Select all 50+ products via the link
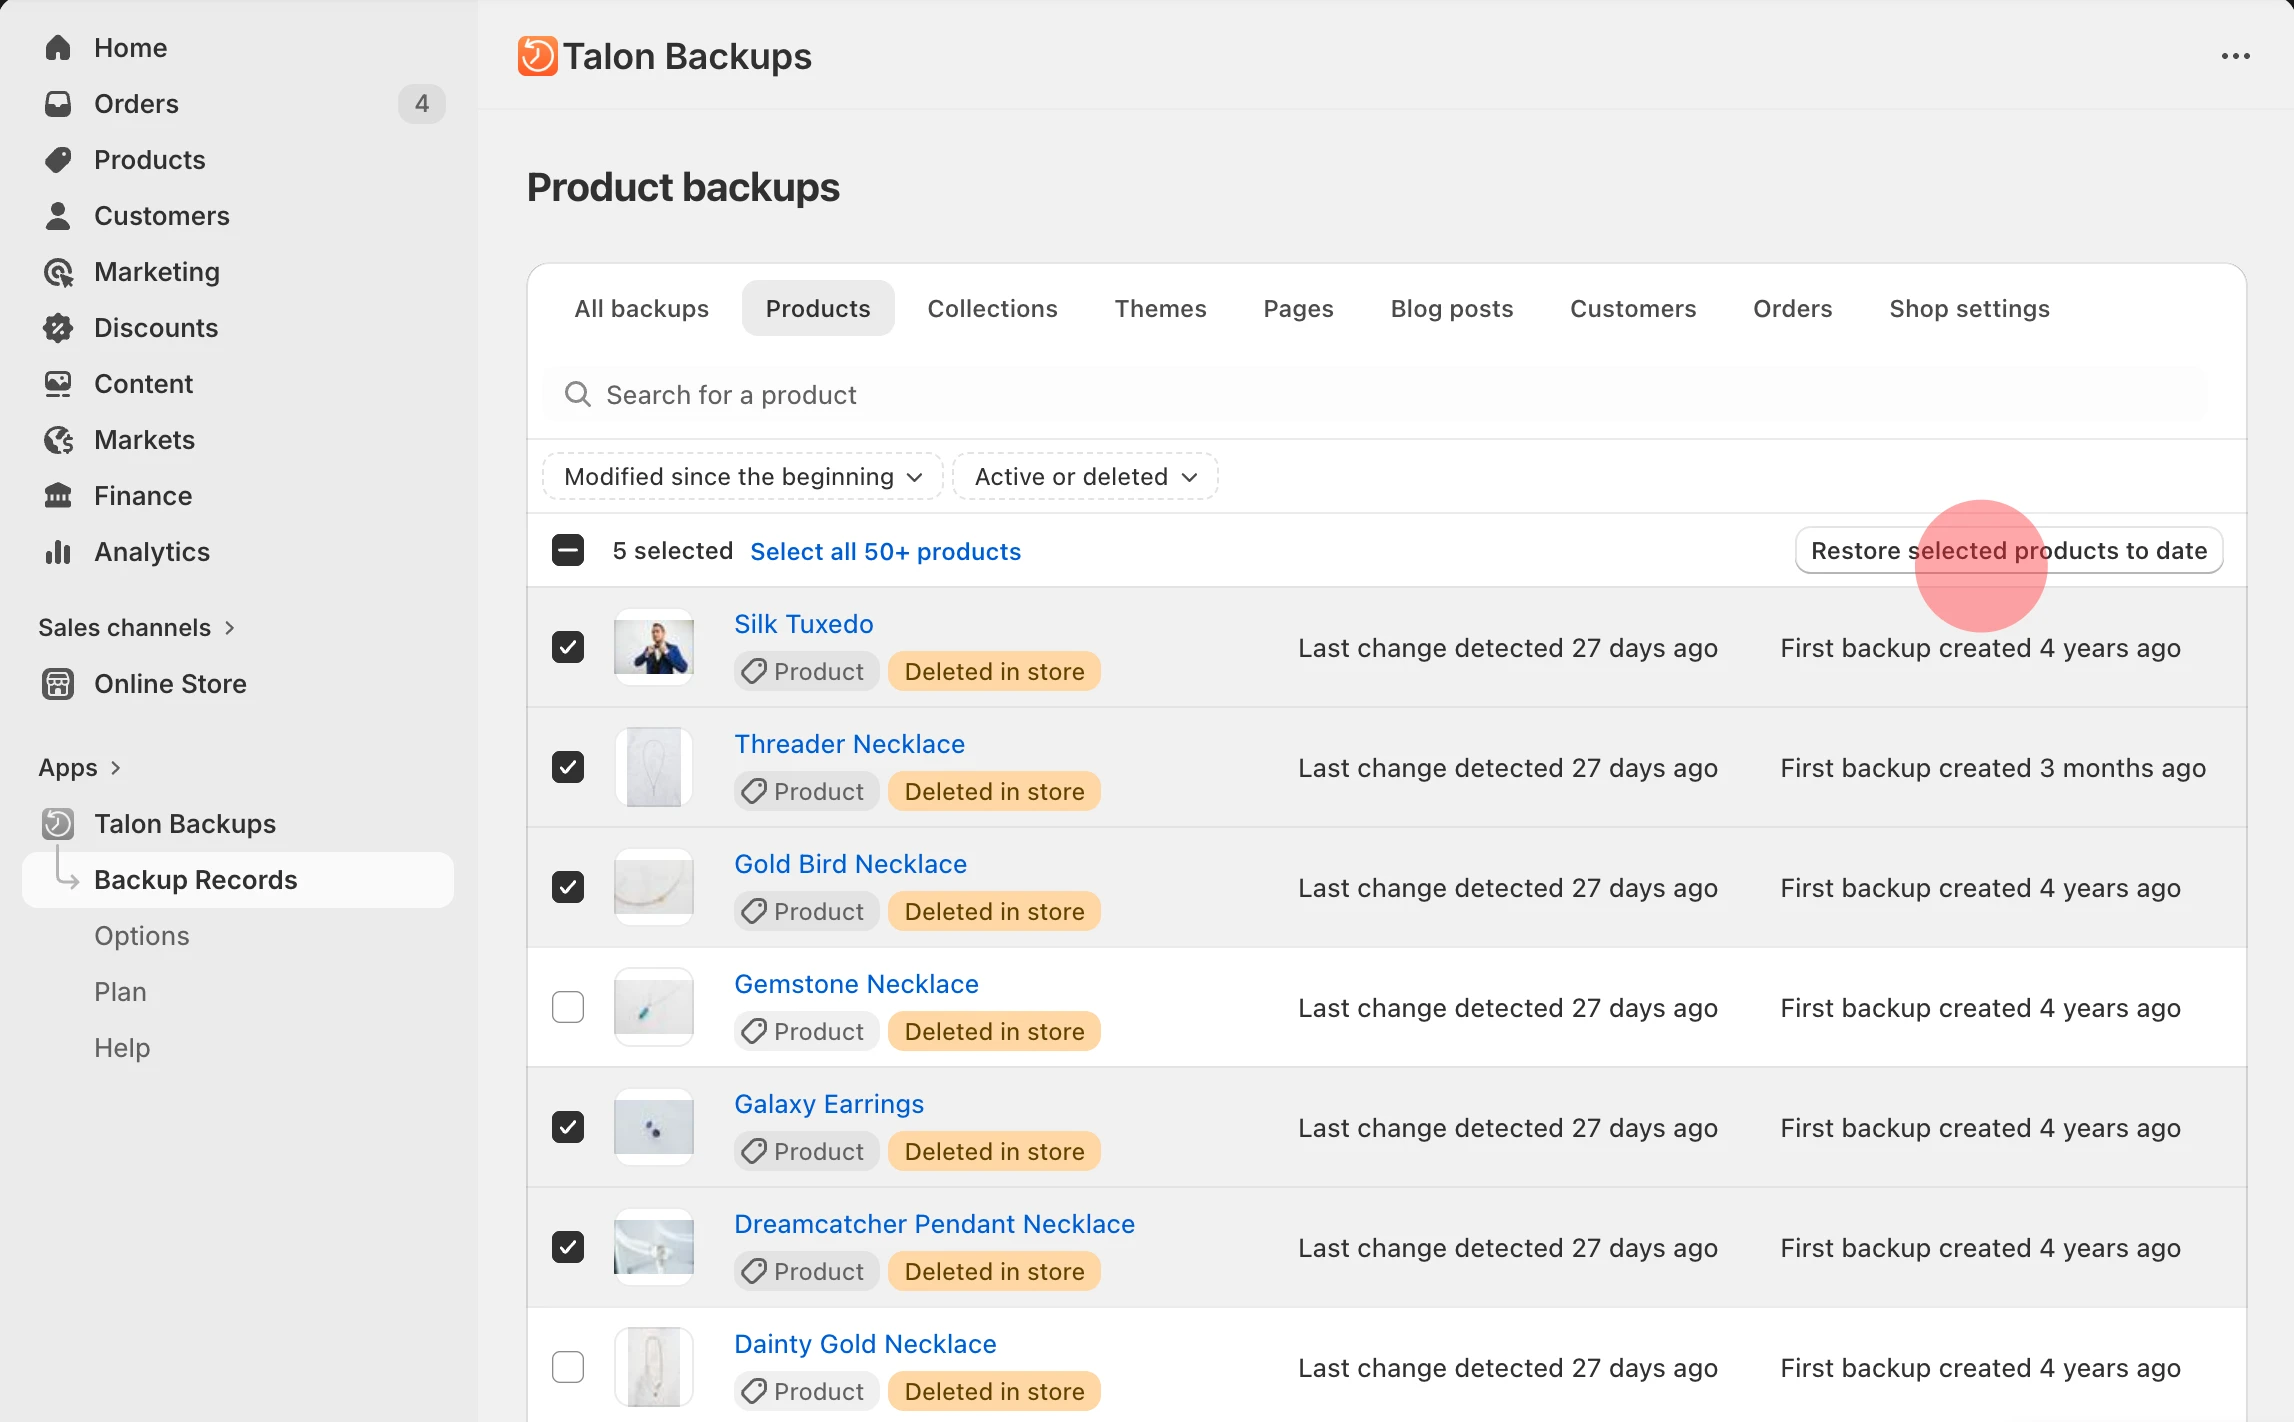This screenshot has width=2294, height=1422. pos(886,551)
